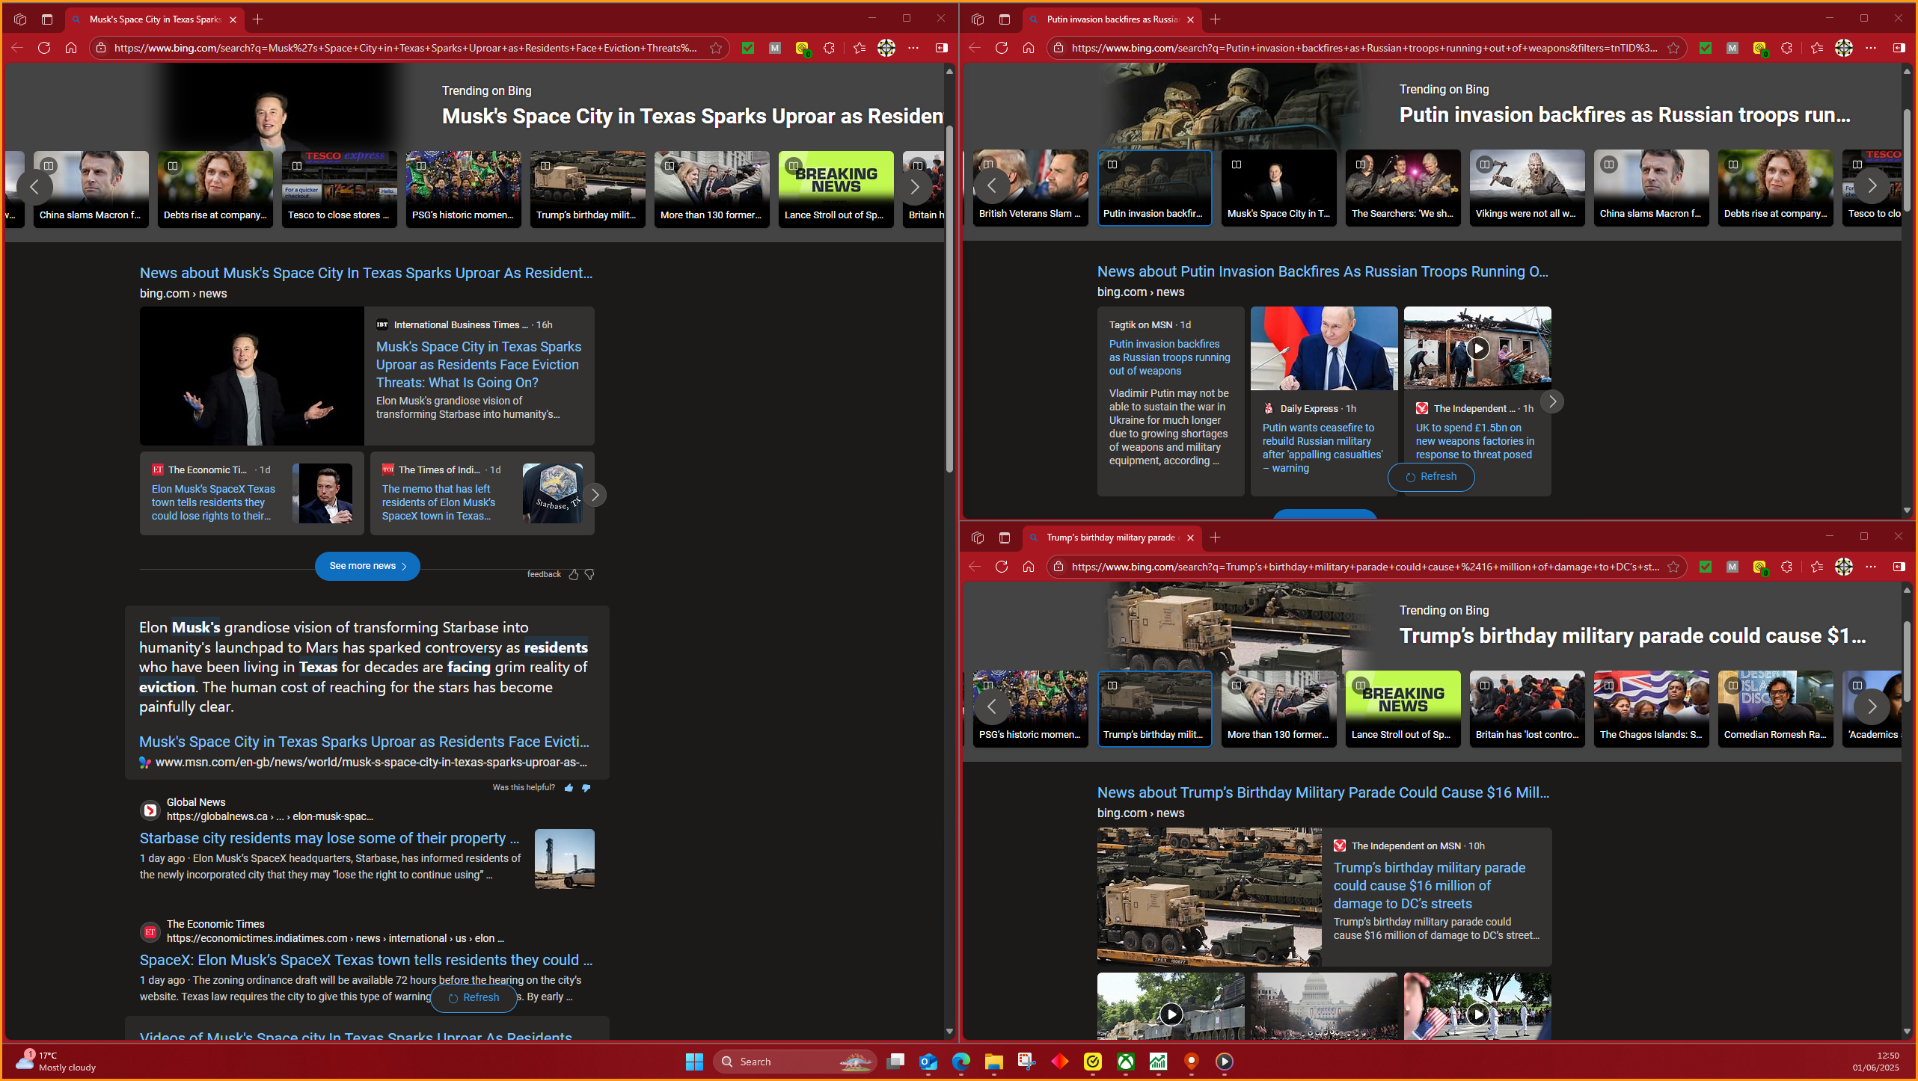This screenshot has width=1918, height=1081.
Task: Open Favorites list in the Trump parade window
Action: pos(1817,567)
